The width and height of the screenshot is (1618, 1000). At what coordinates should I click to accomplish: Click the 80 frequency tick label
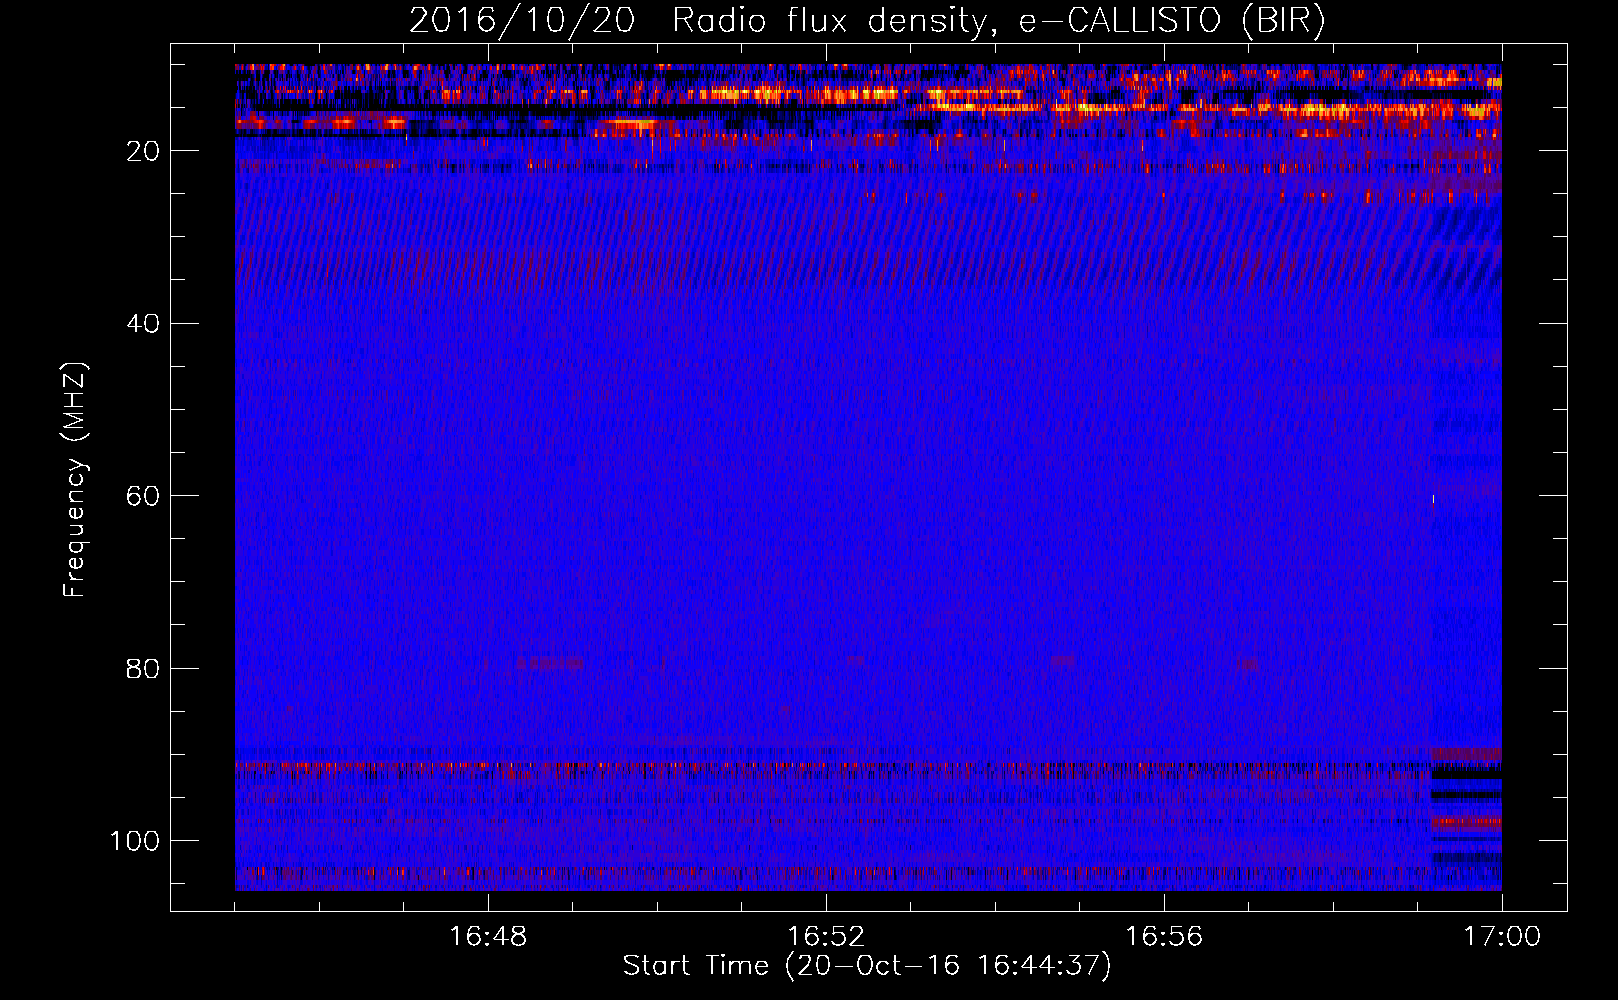coord(143,669)
